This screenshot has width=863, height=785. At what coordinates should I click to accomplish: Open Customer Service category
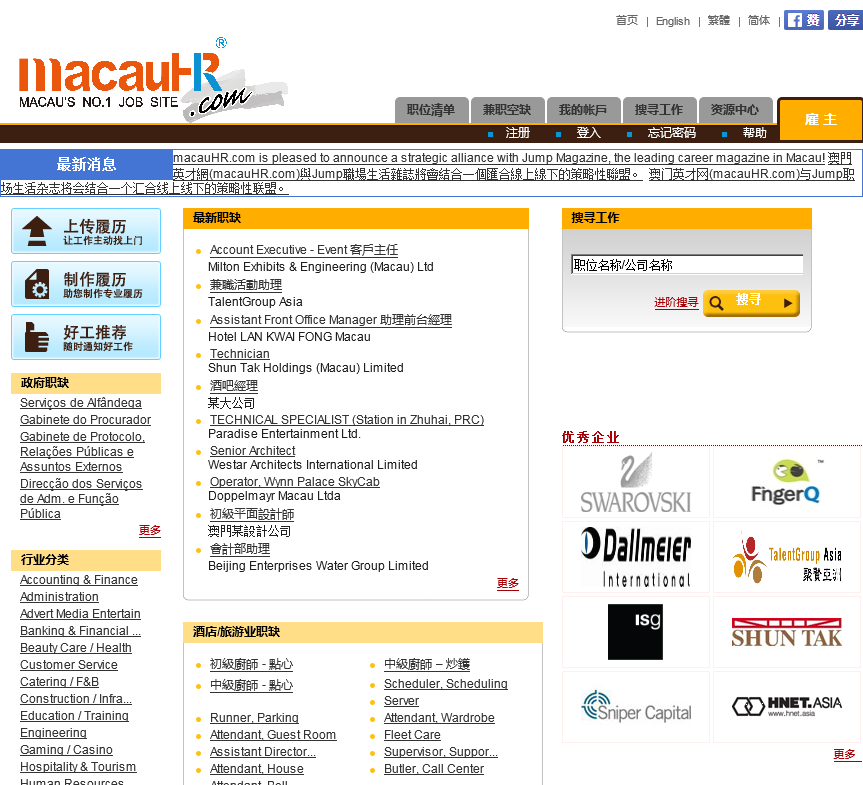pyautogui.click(x=69, y=666)
